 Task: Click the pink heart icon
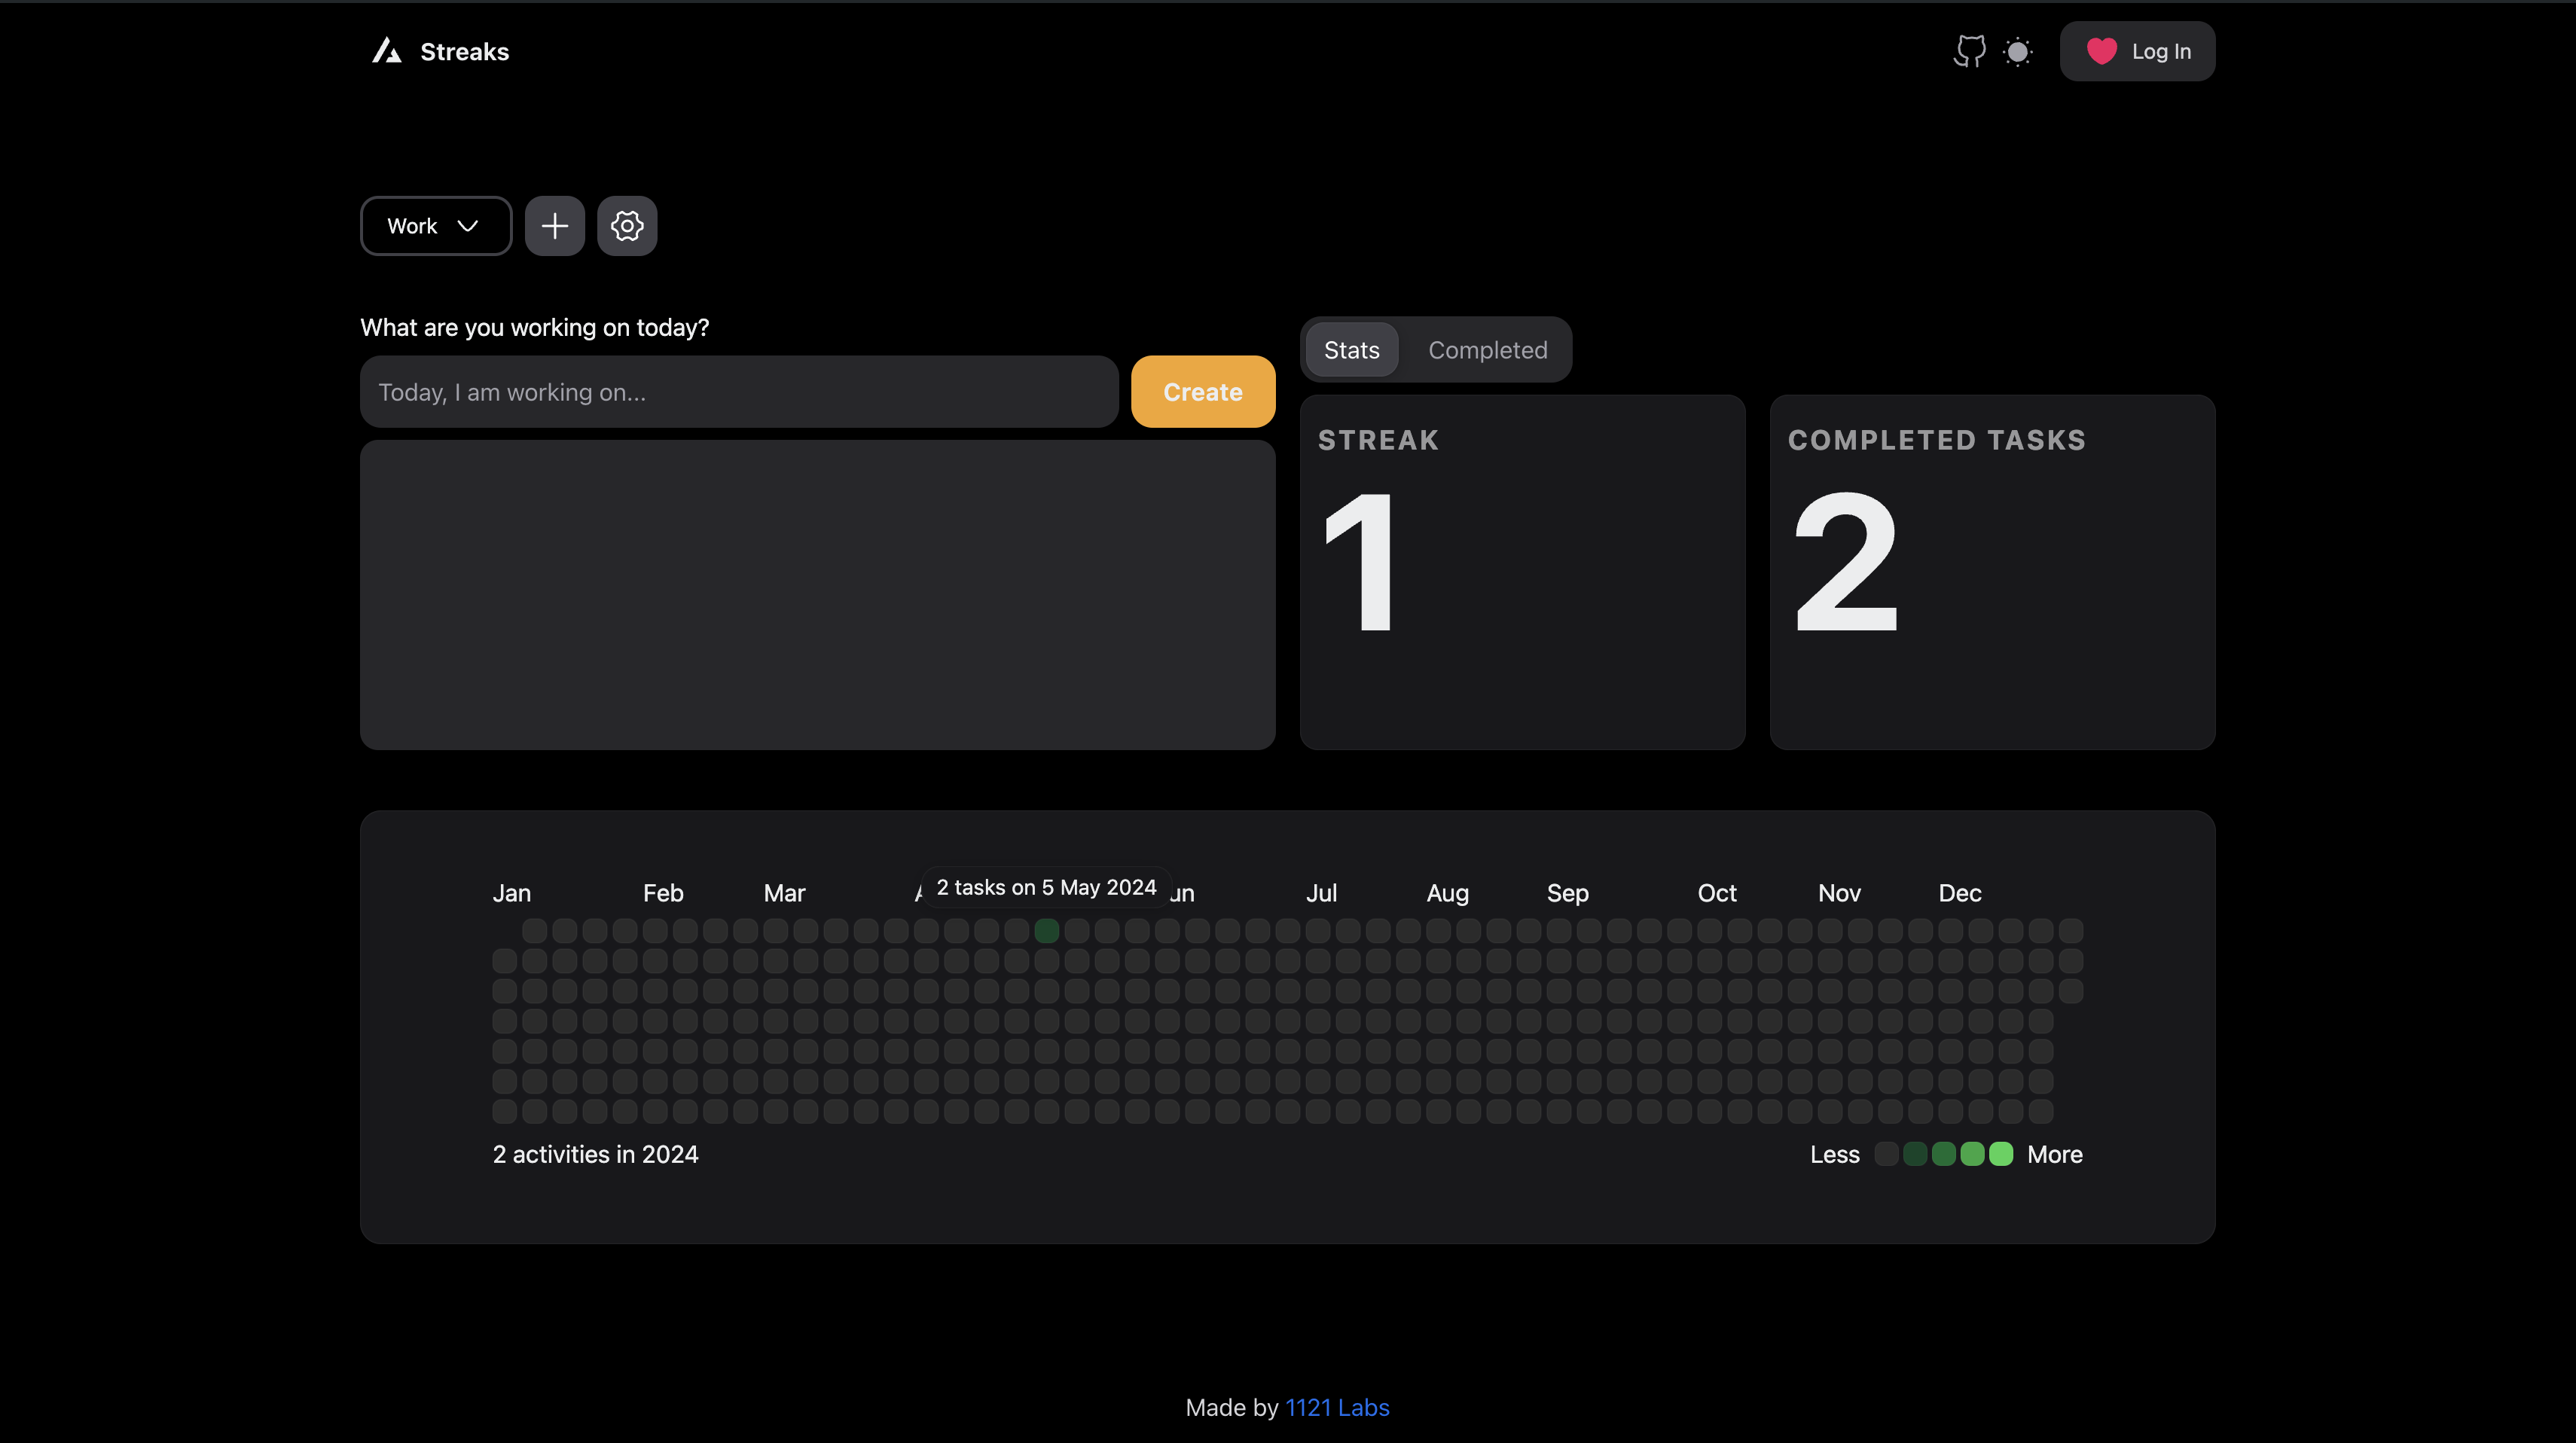pyautogui.click(x=2101, y=51)
